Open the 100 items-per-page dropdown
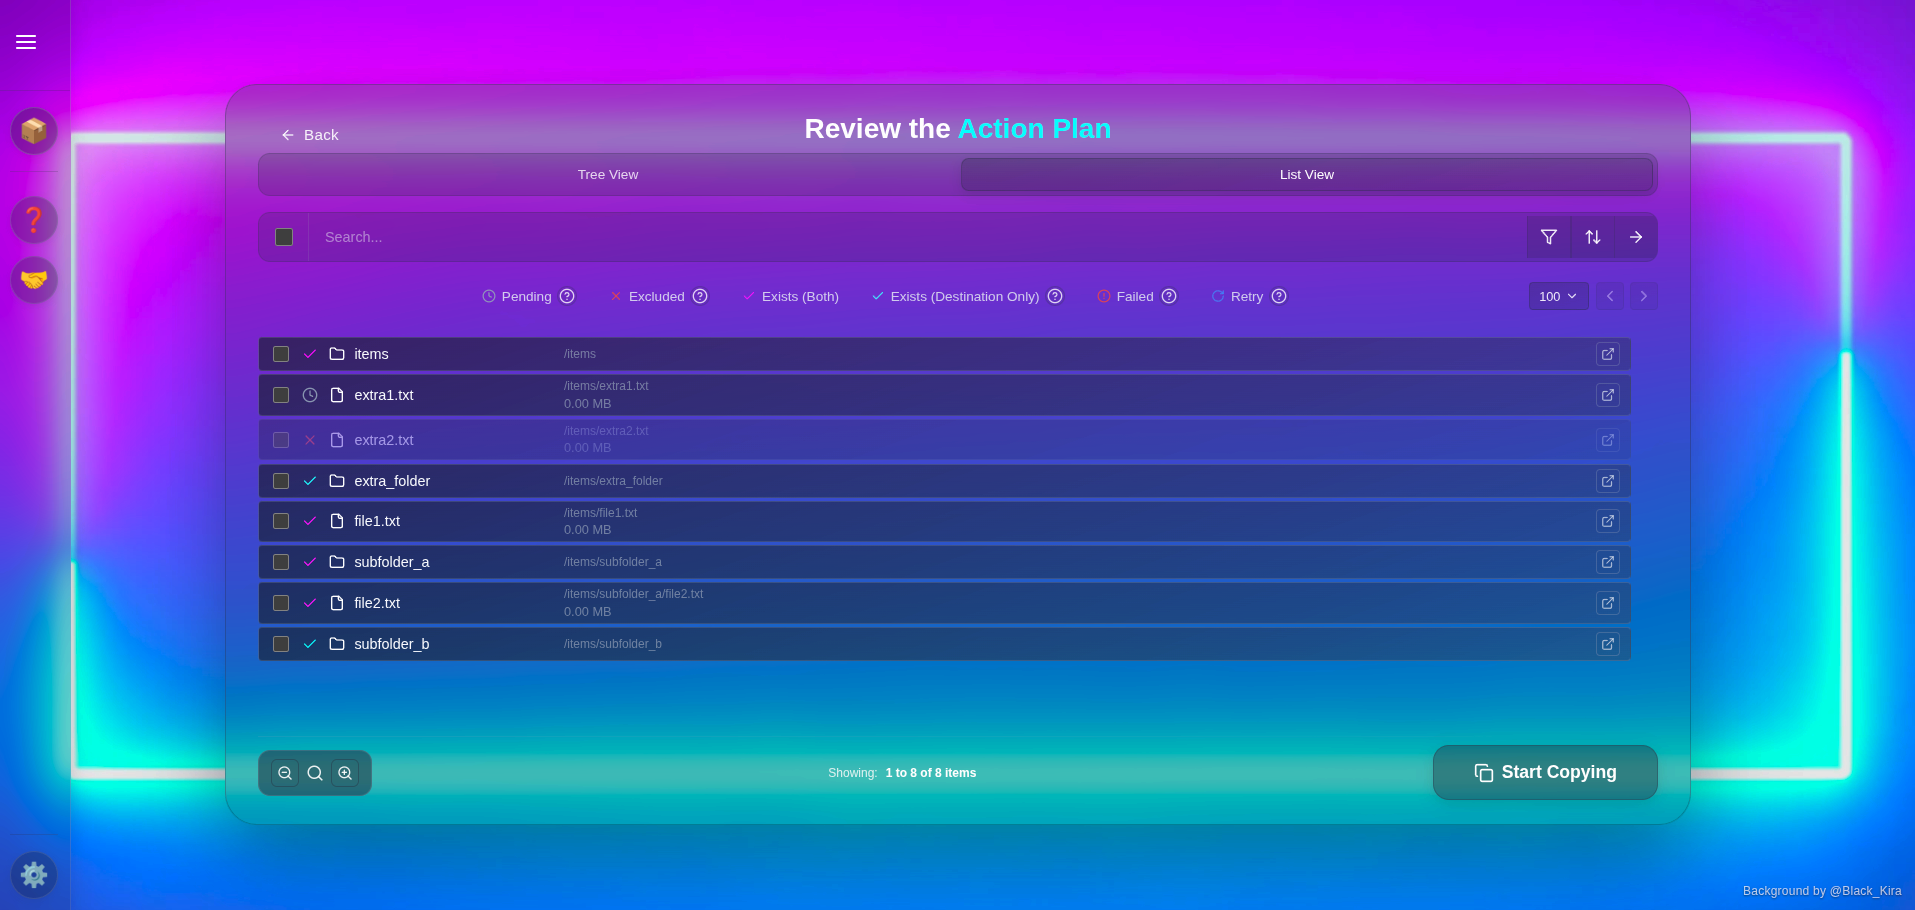 click(x=1557, y=296)
